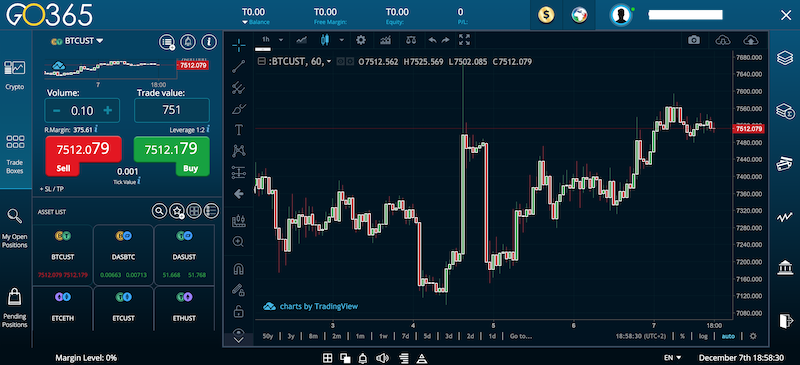The height and width of the screenshot is (365, 800).
Task: Toggle magnet mode in drawing toolbar
Action: pyautogui.click(x=238, y=269)
